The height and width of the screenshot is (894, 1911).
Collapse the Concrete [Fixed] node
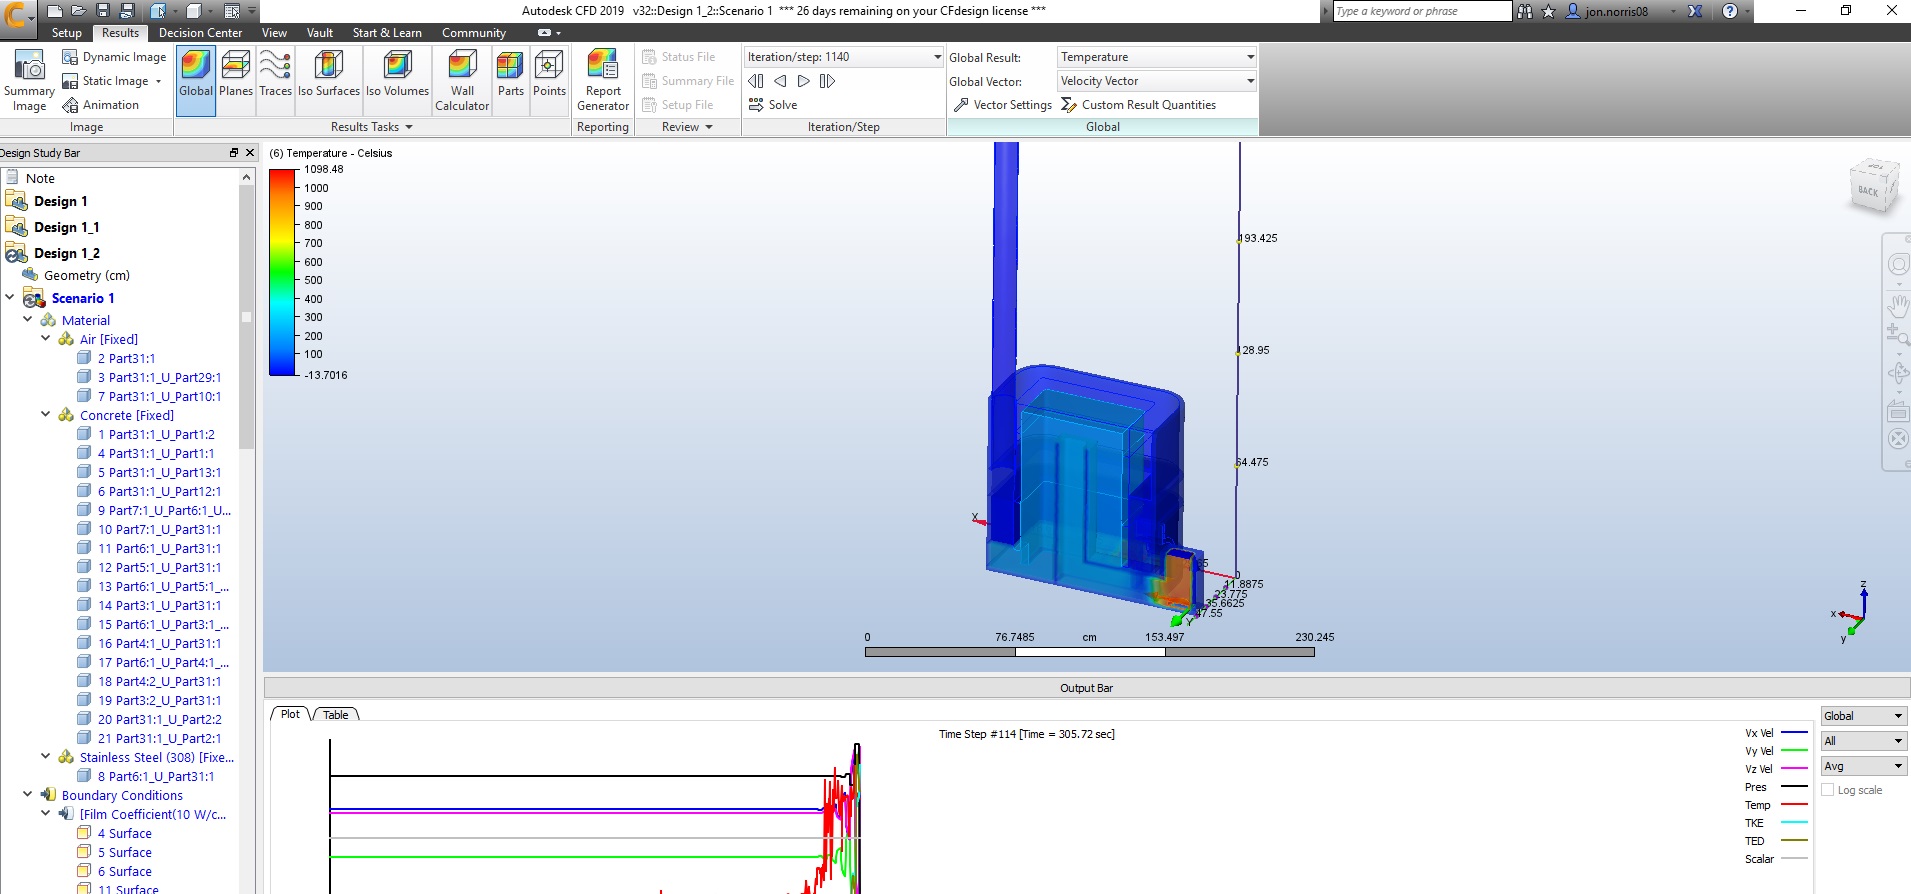tap(45, 414)
